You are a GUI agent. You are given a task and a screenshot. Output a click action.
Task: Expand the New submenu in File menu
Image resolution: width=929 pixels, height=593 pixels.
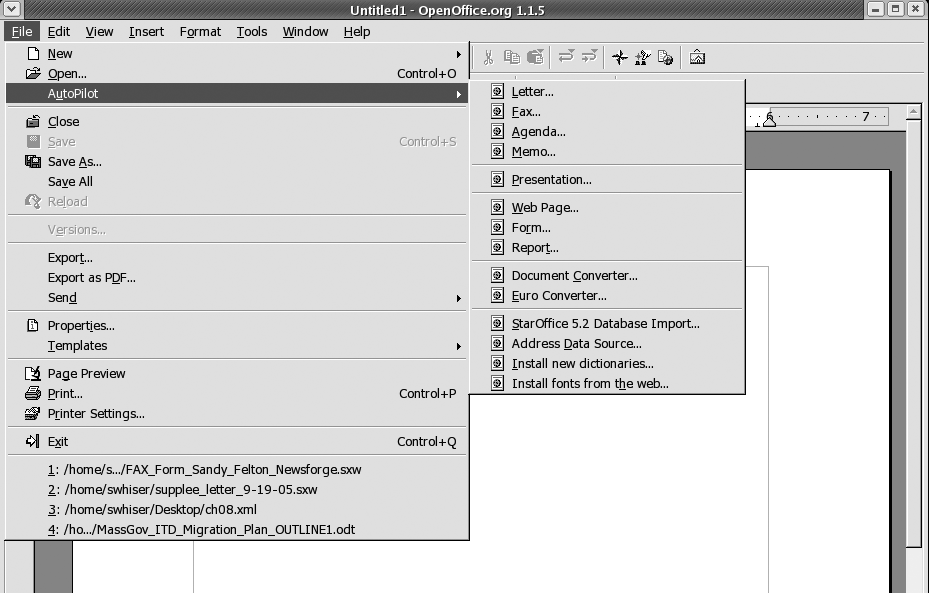pyautogui.click(x=237, y=54)
